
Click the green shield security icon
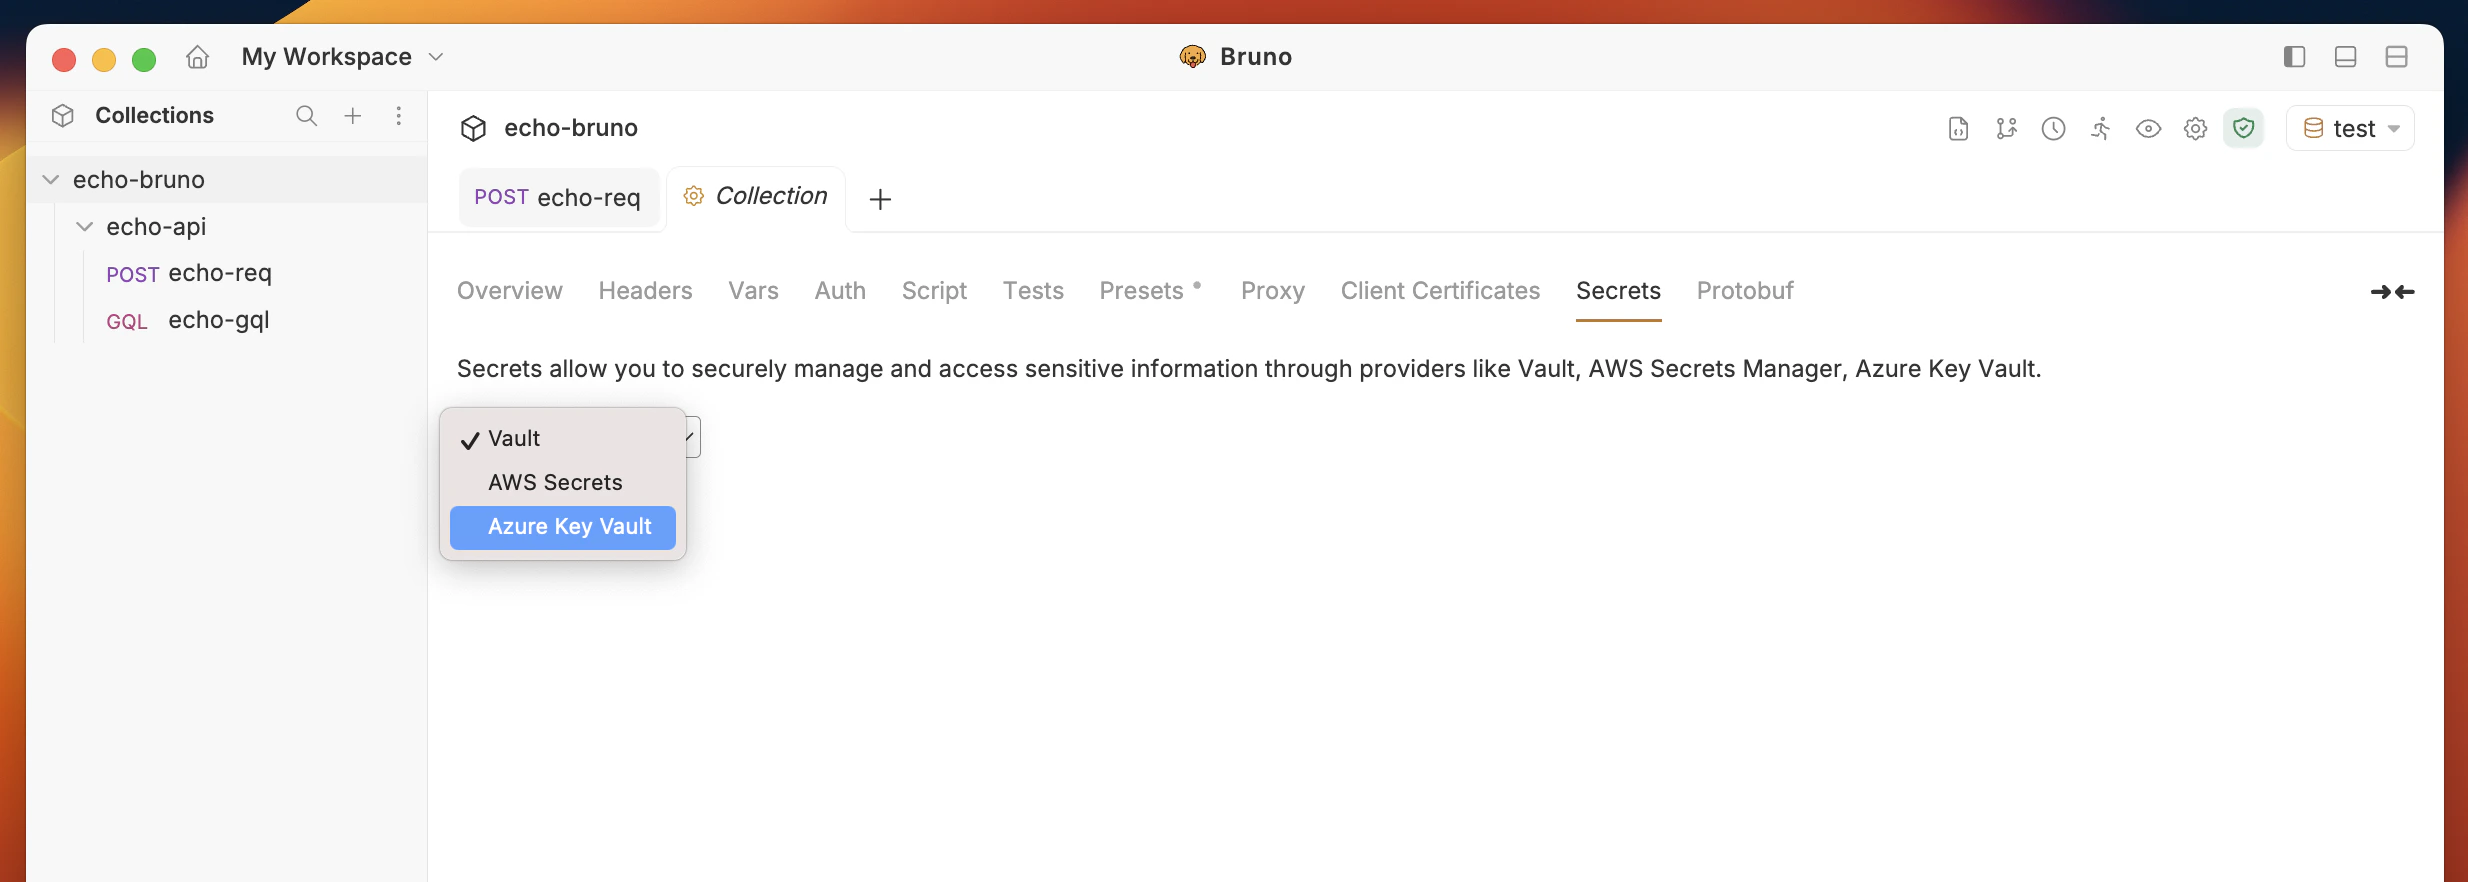click(2244, 128)
